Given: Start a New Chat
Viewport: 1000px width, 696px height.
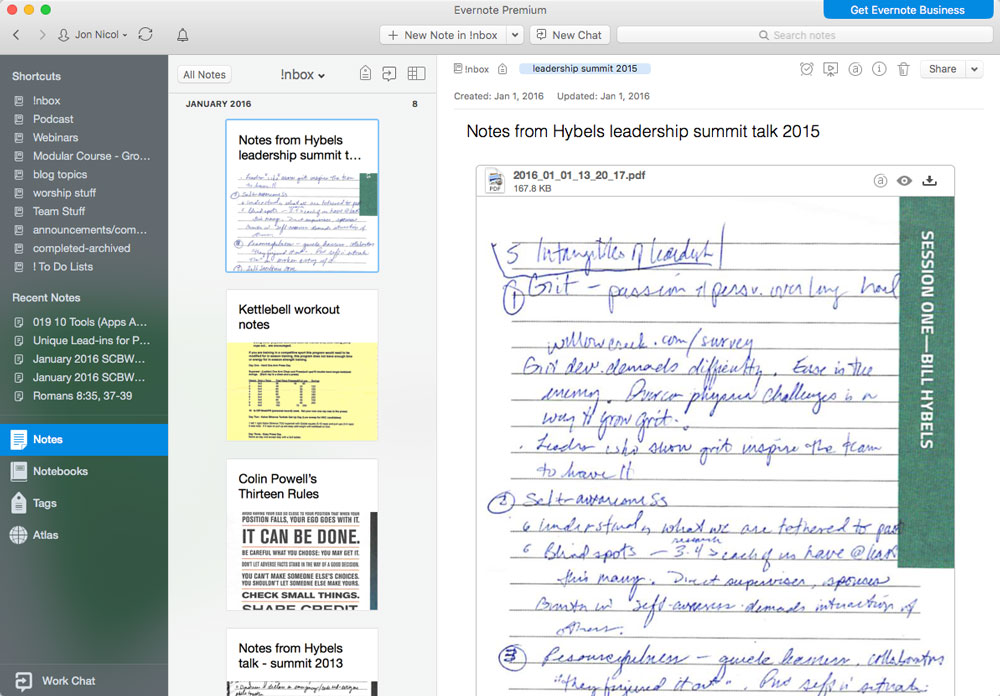Looking at the screenshot, I should [570, 35].
